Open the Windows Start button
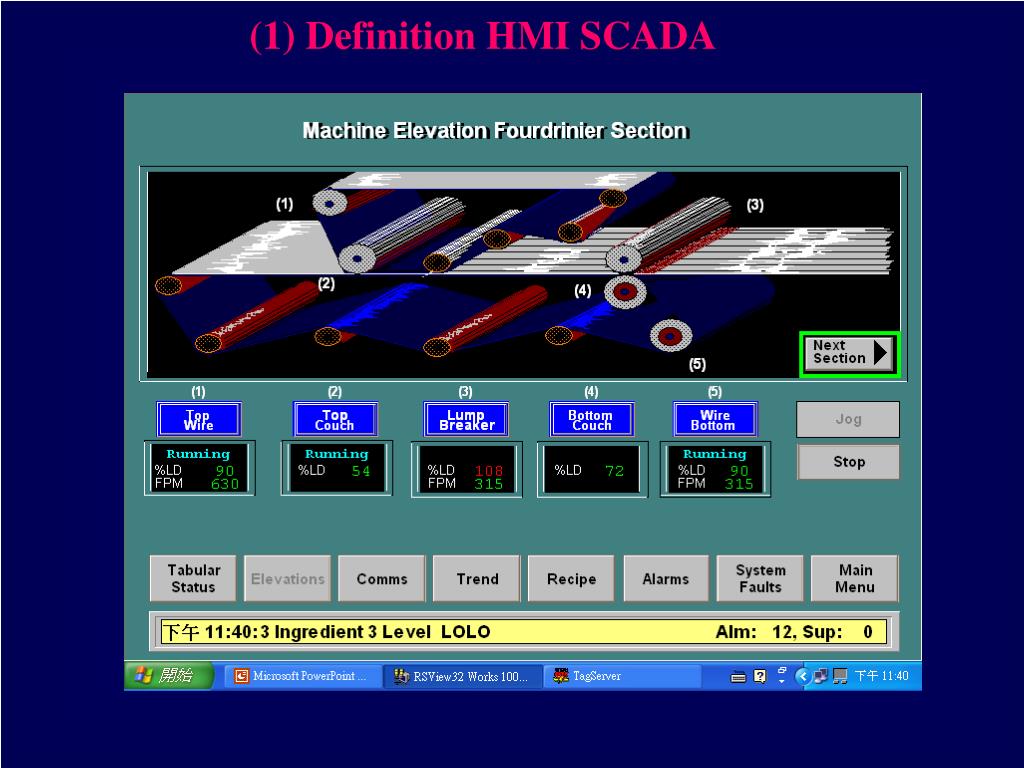The width and height of the screenshot is (1024, 768). pyautogui.click(x=169, y=675)
